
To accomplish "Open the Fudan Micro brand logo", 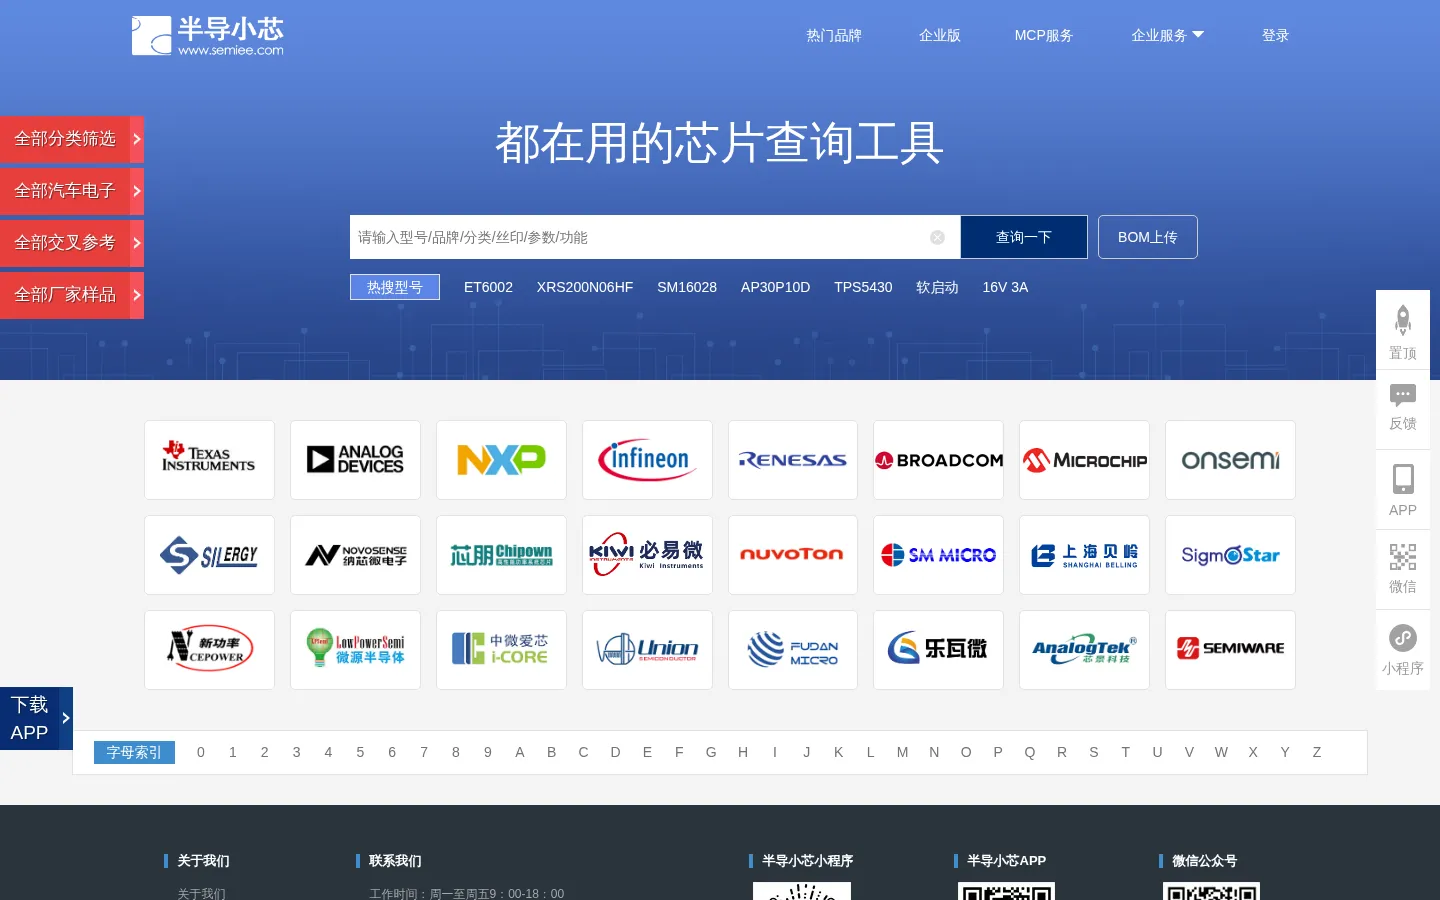I will tap(793, 650).
